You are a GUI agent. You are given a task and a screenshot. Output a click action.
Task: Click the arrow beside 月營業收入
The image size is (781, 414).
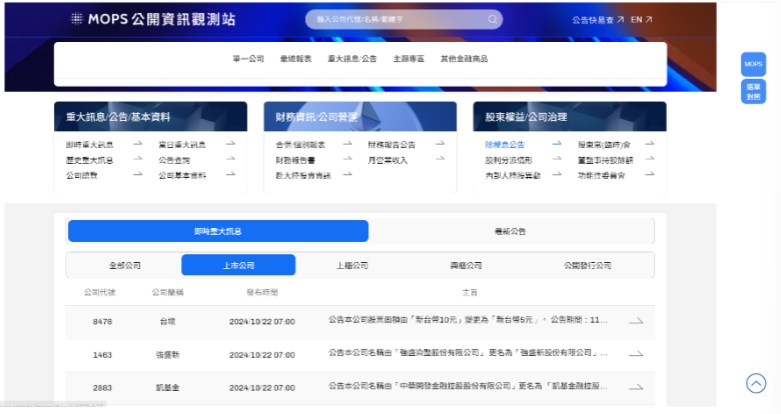440,159
